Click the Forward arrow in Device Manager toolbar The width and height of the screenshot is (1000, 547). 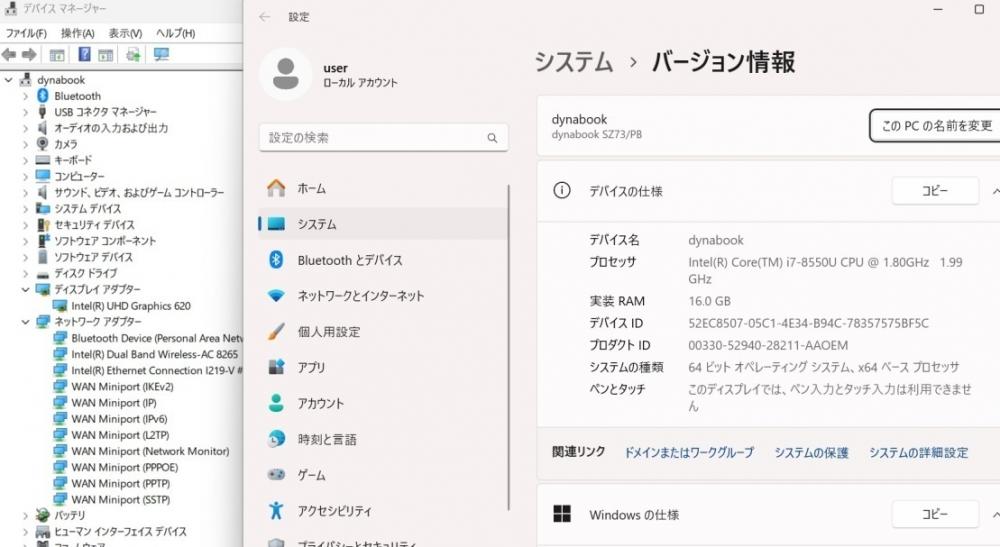click(x=29, y=55)
